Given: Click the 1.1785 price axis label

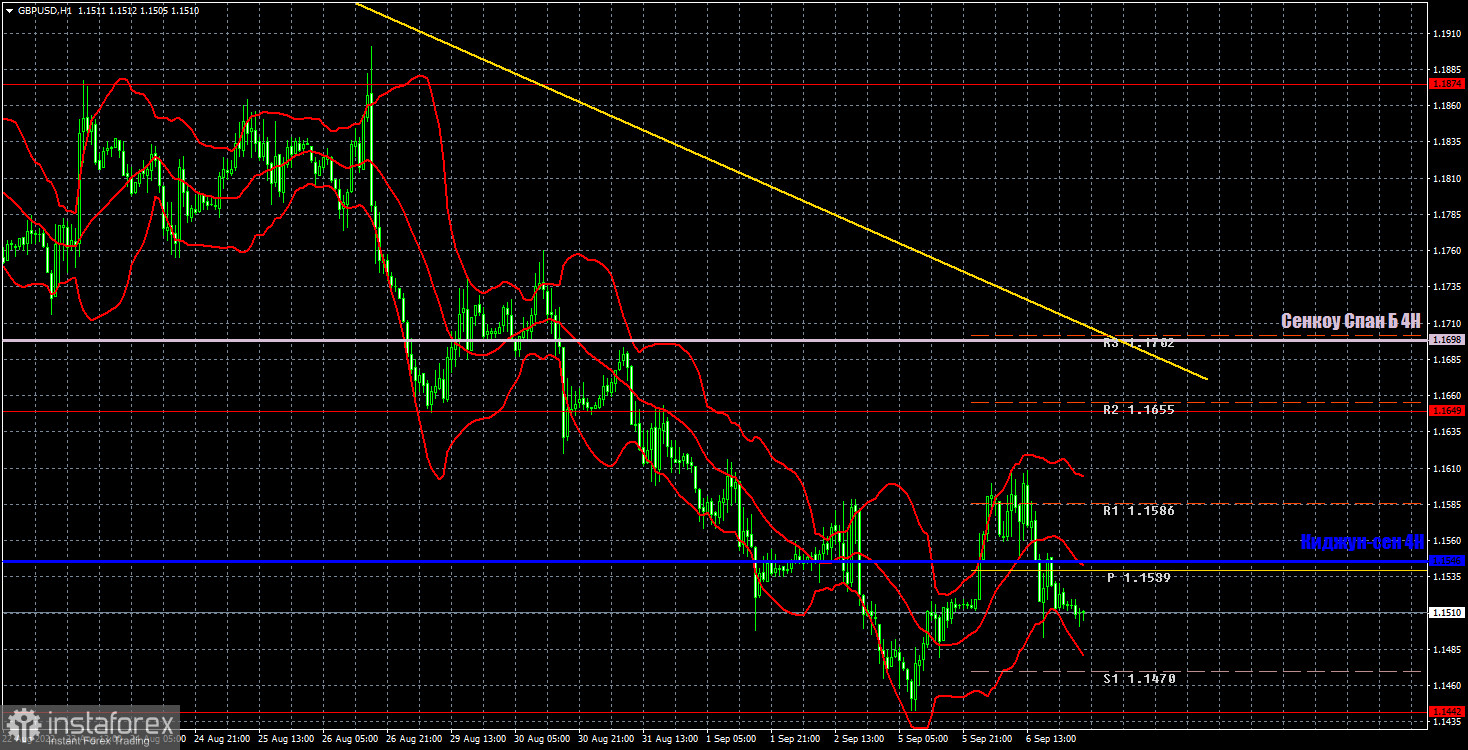Looking at the screenshot, I should (1447, 214).
